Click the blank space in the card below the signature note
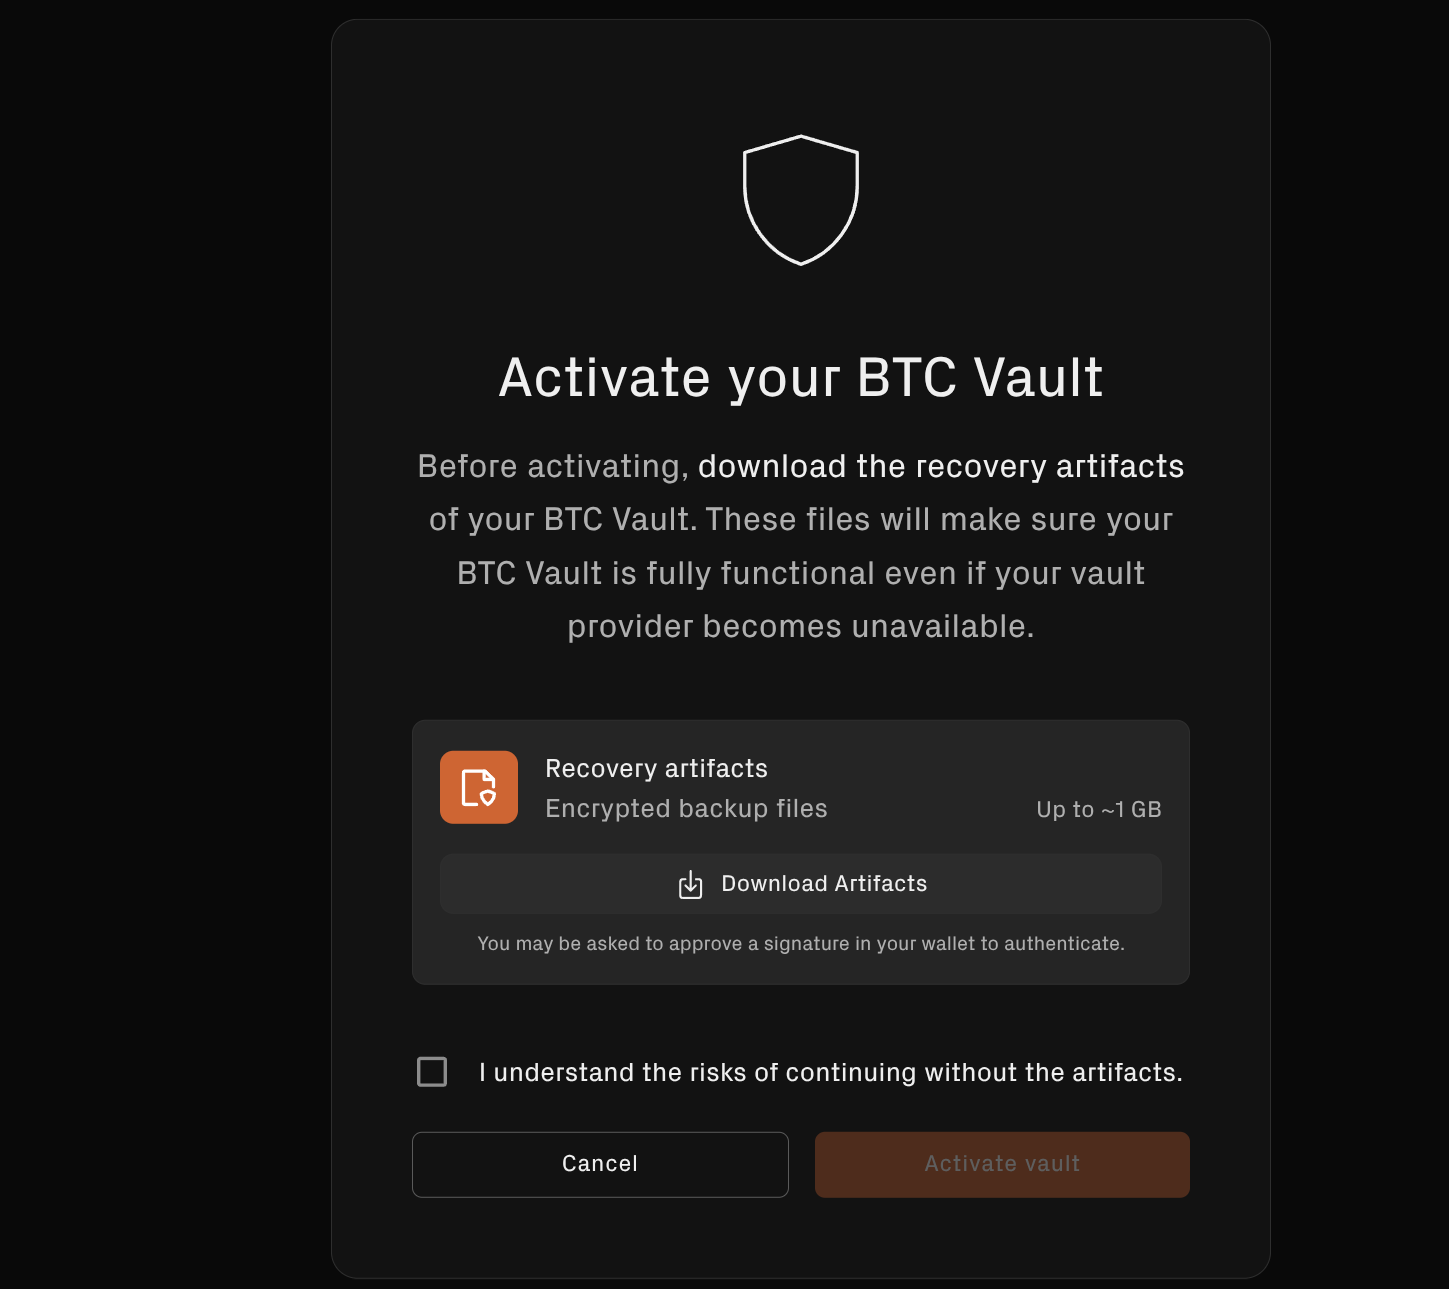 (x=801, y=970)
